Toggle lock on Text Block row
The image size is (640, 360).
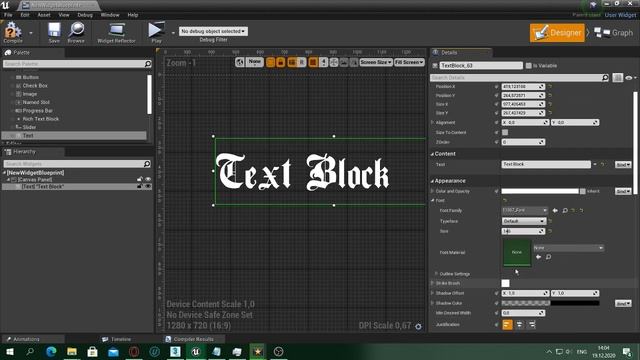pyautogui.click(x=140, y=186)
